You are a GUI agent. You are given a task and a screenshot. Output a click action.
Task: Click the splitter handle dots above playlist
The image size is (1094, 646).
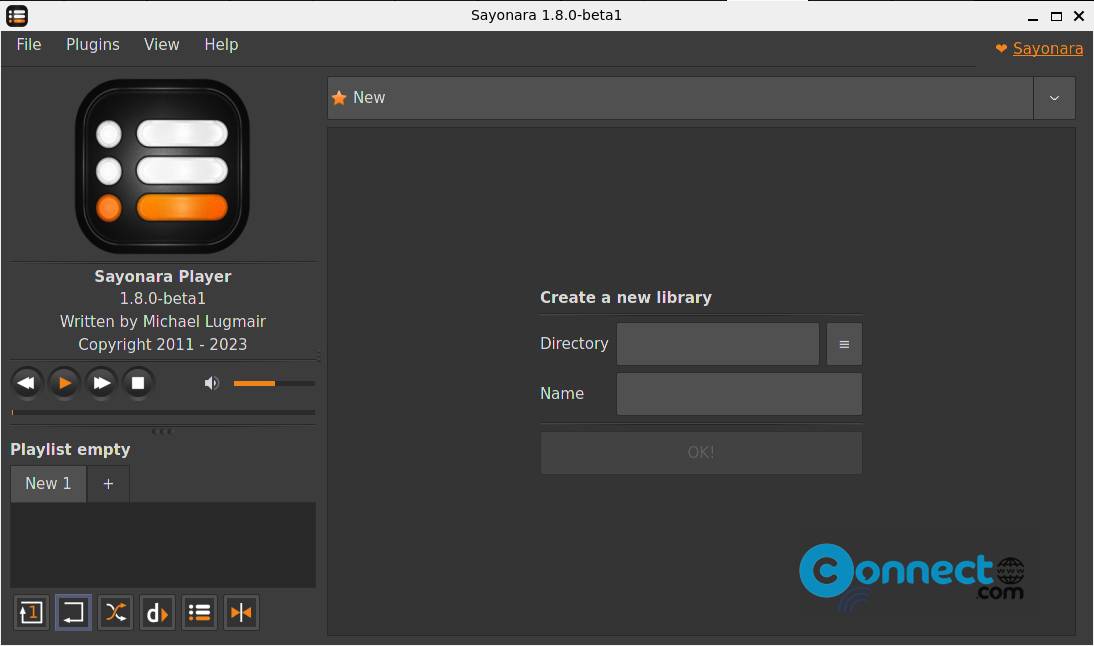click(x=162, y=431)
